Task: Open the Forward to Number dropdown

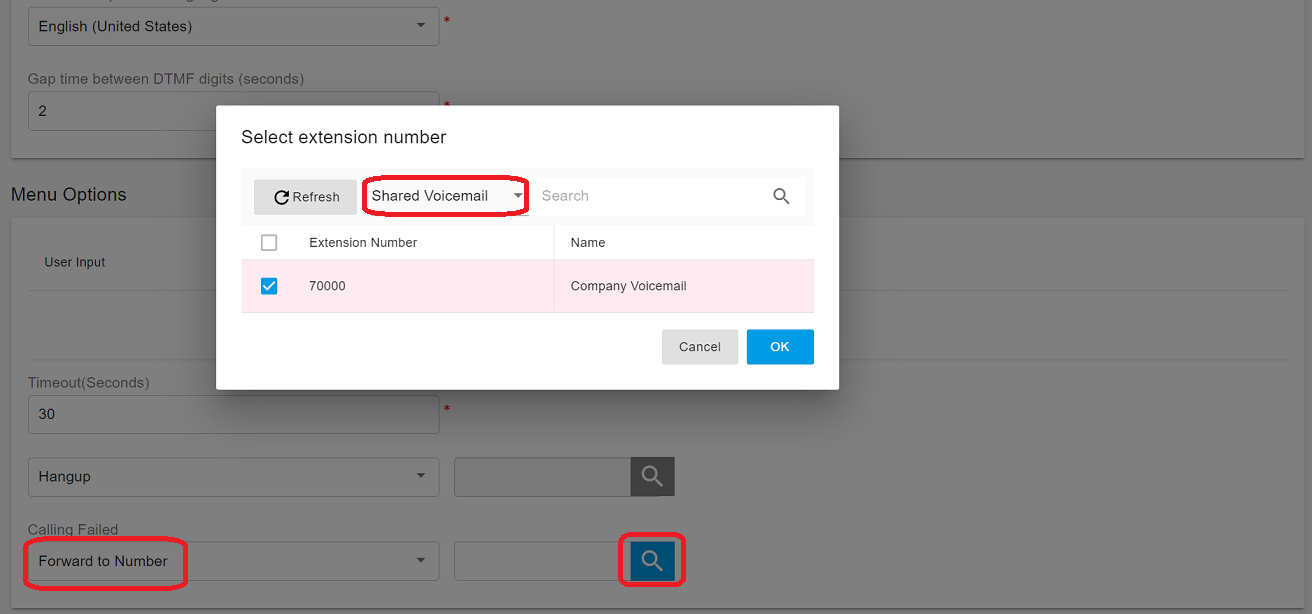Action: 233,561
